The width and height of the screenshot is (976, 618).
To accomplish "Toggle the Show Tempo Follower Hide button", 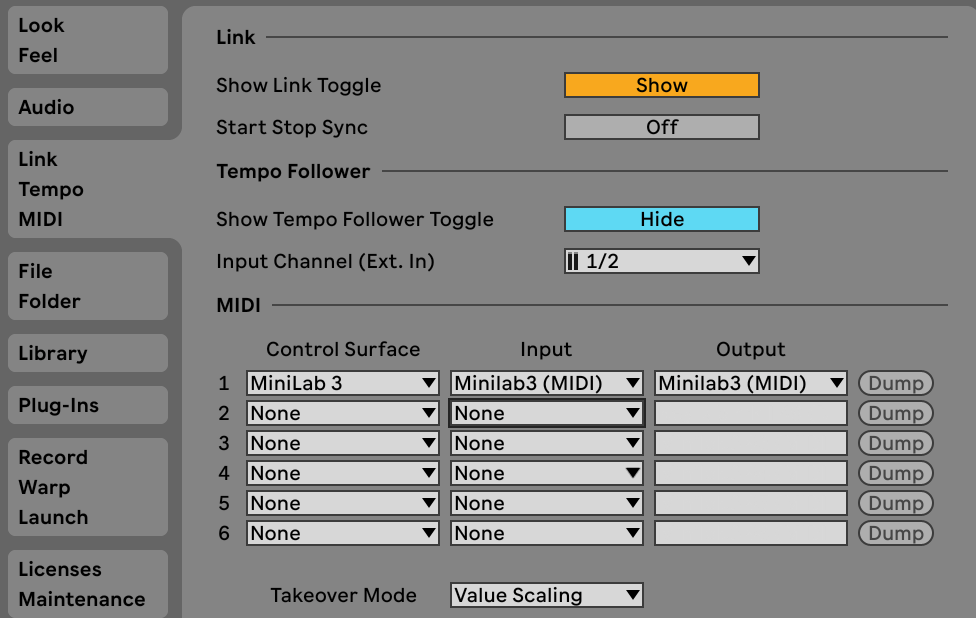I will click(x=662, y=219).
